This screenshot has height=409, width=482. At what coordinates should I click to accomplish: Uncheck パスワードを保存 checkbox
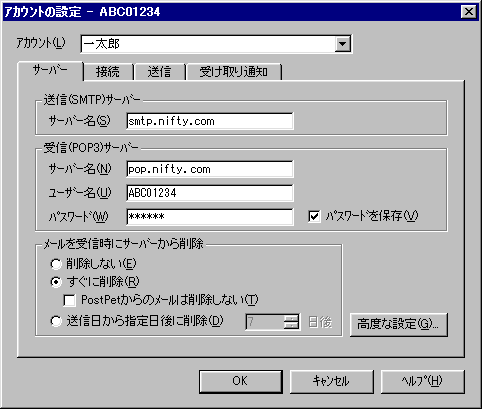(x=314, y=216)
